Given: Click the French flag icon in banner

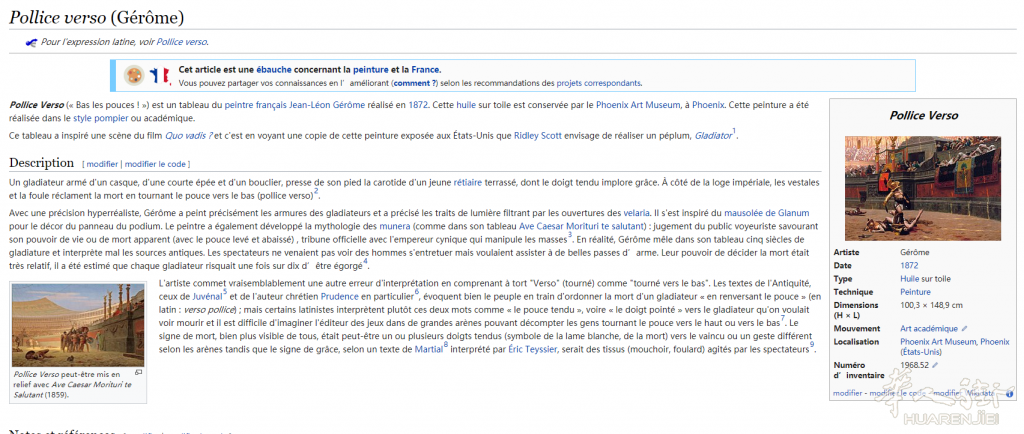Looking at the screenshot, I should click(x=159, y=75).
